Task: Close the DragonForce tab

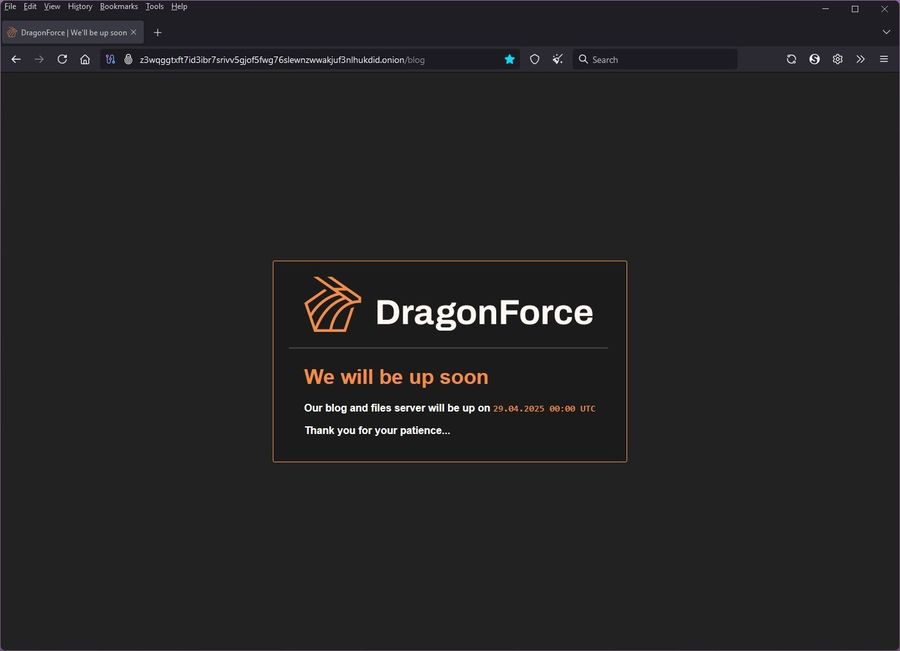Action: coord(133,32)
